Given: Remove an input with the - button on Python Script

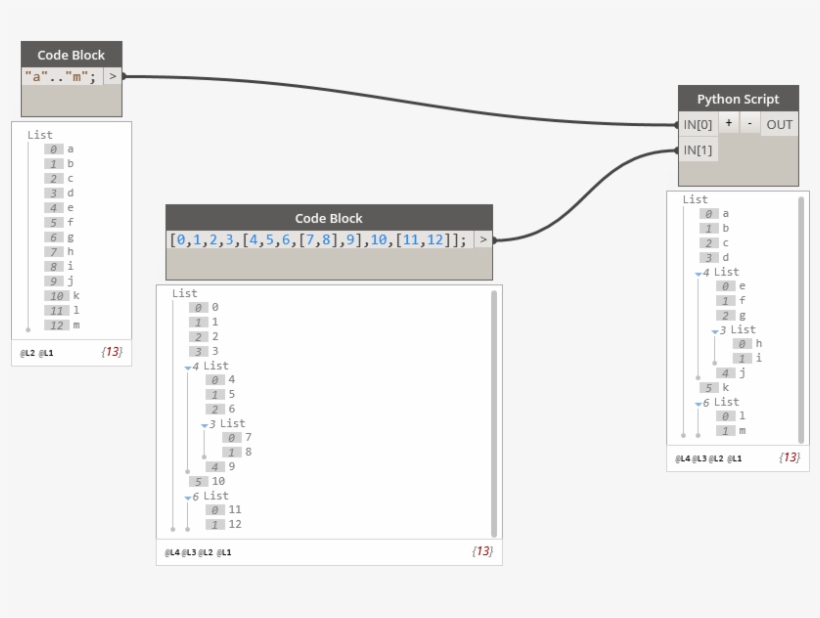Looking at the screenshot, I should (752, 123).
